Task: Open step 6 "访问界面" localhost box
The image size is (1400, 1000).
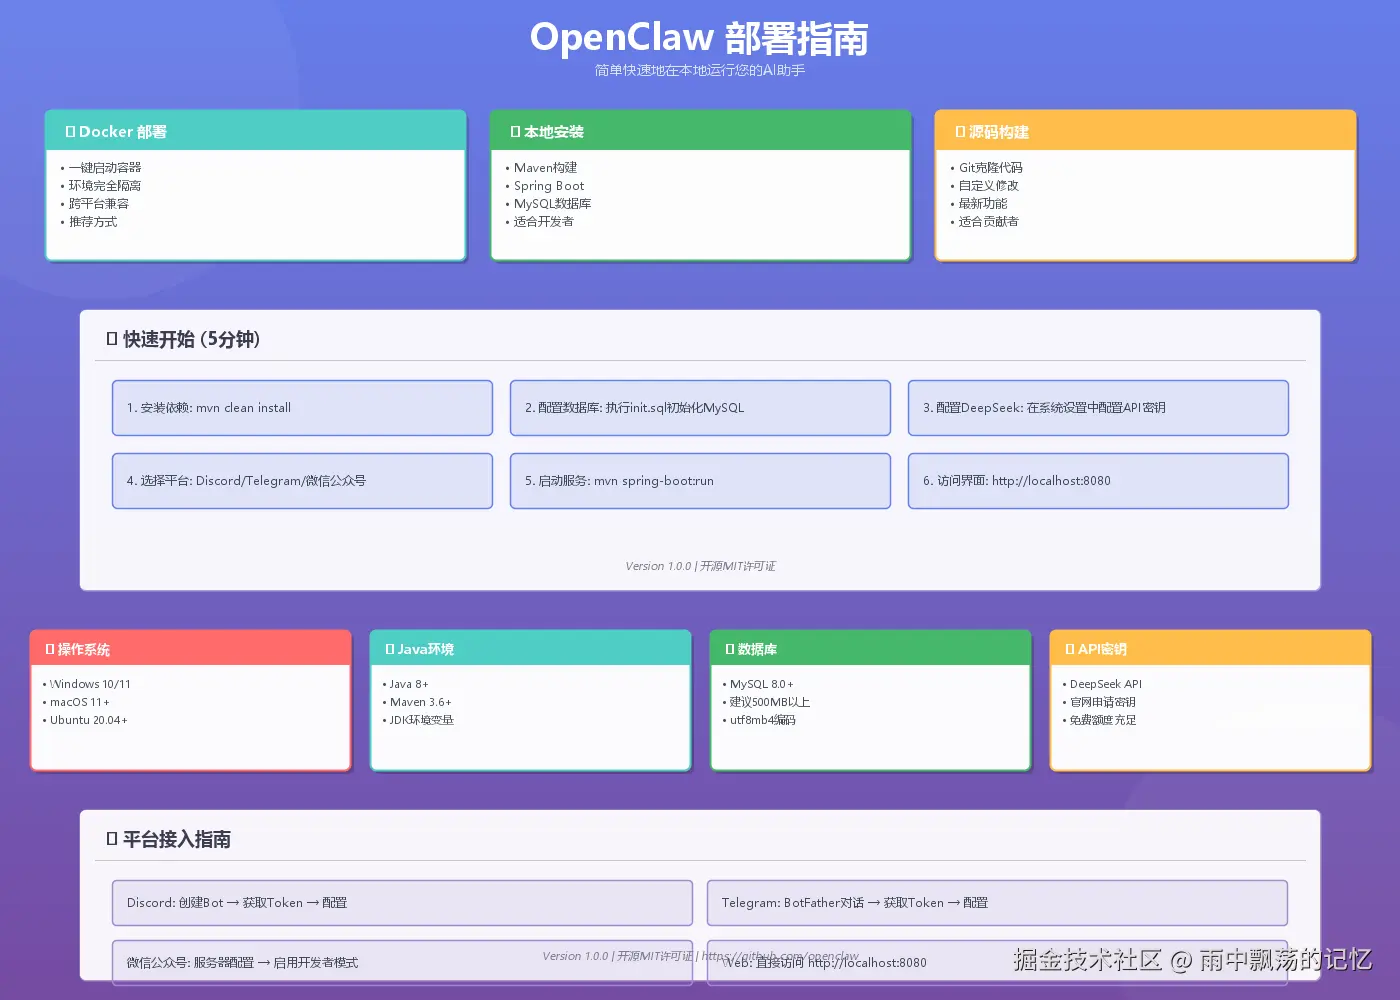Action: click(x=1098, y=481)
